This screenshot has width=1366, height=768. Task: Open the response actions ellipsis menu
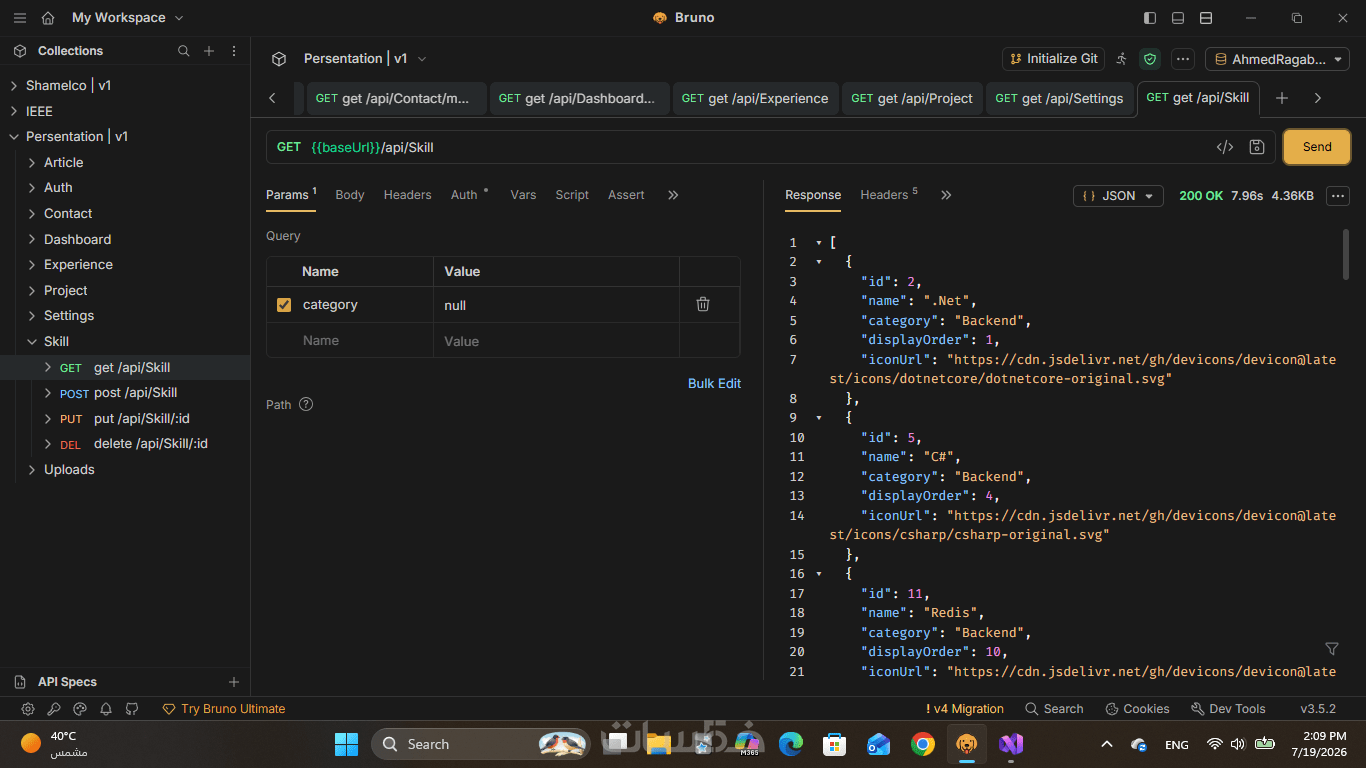point(1338,196)
